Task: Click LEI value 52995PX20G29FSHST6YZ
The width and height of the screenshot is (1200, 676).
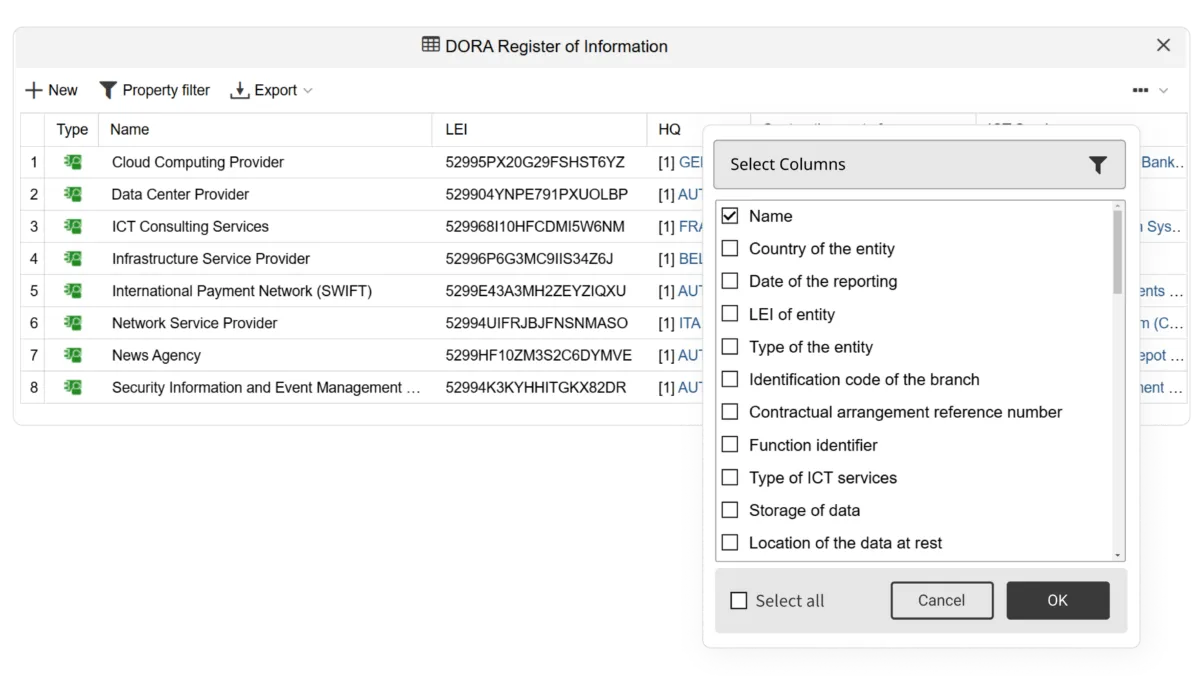Action: pyautogui.click(x=535, y=162)
